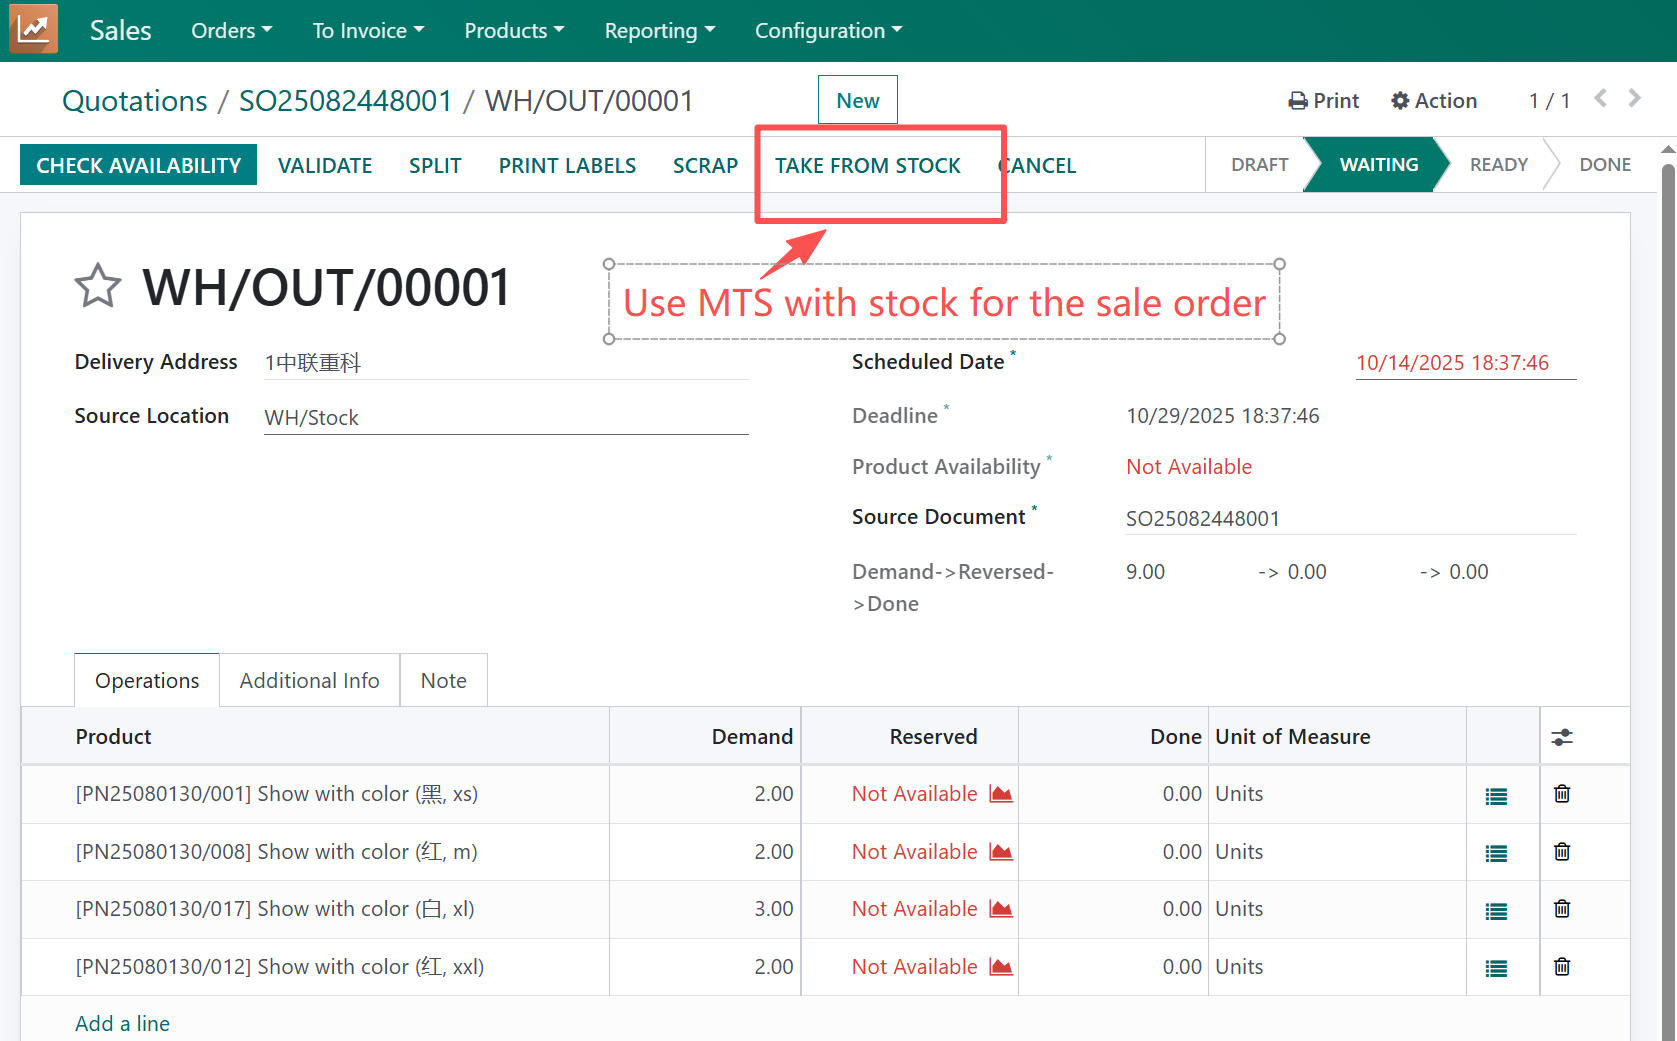Open forecast chart icon for PN25080130/001

coord(1000,794)
